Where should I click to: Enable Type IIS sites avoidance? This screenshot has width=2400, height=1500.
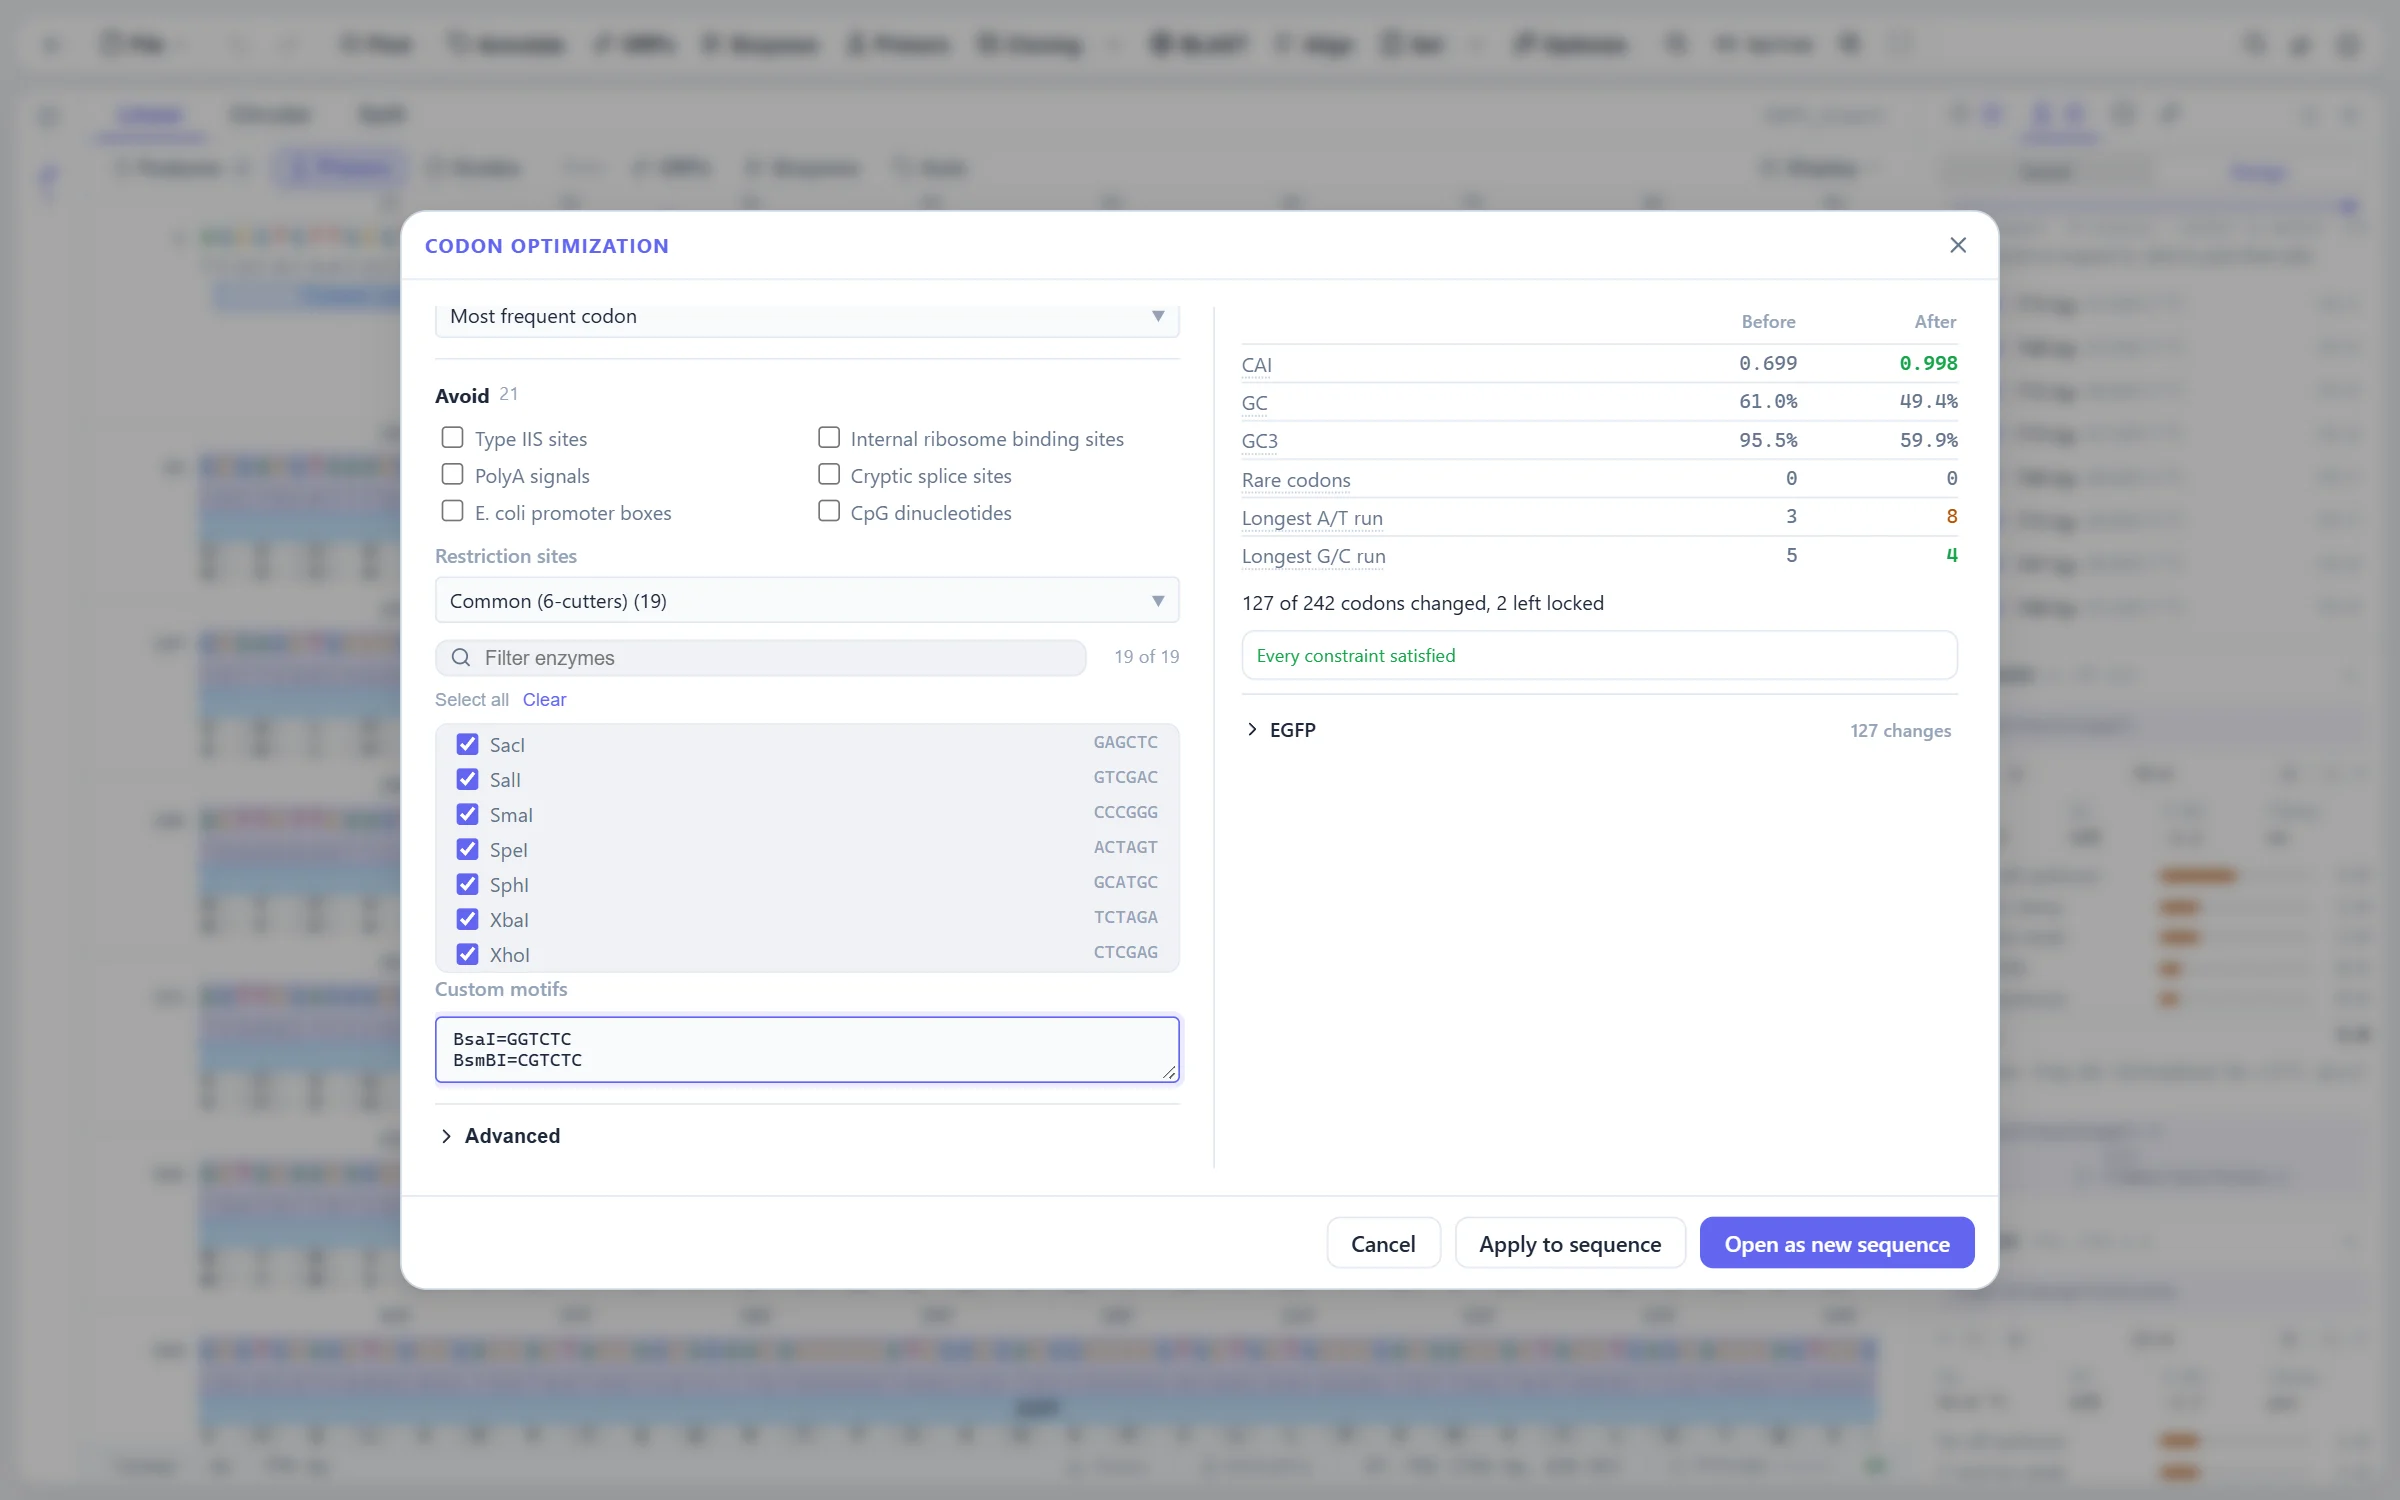(452, 438)
